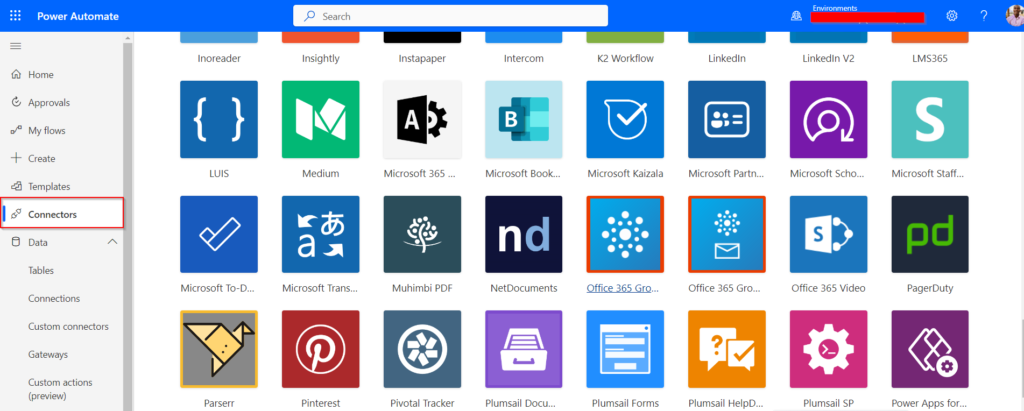Open the LUIS connector icon

coord(219,120)
